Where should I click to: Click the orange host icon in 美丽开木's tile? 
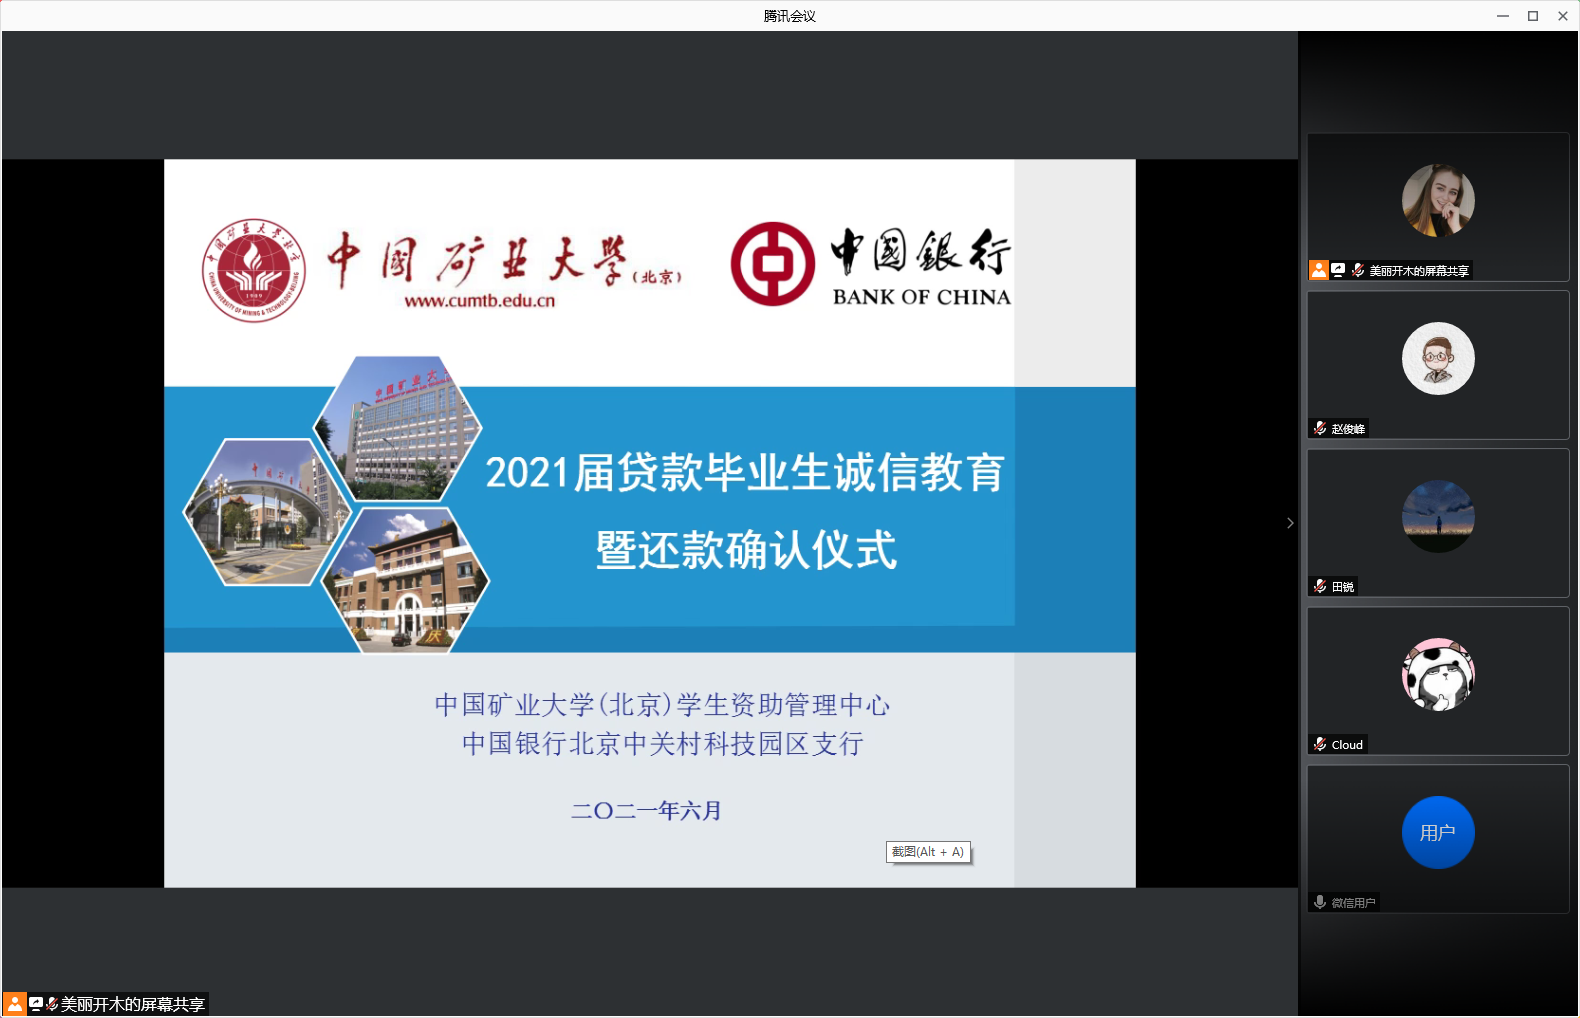point(1319,270)
